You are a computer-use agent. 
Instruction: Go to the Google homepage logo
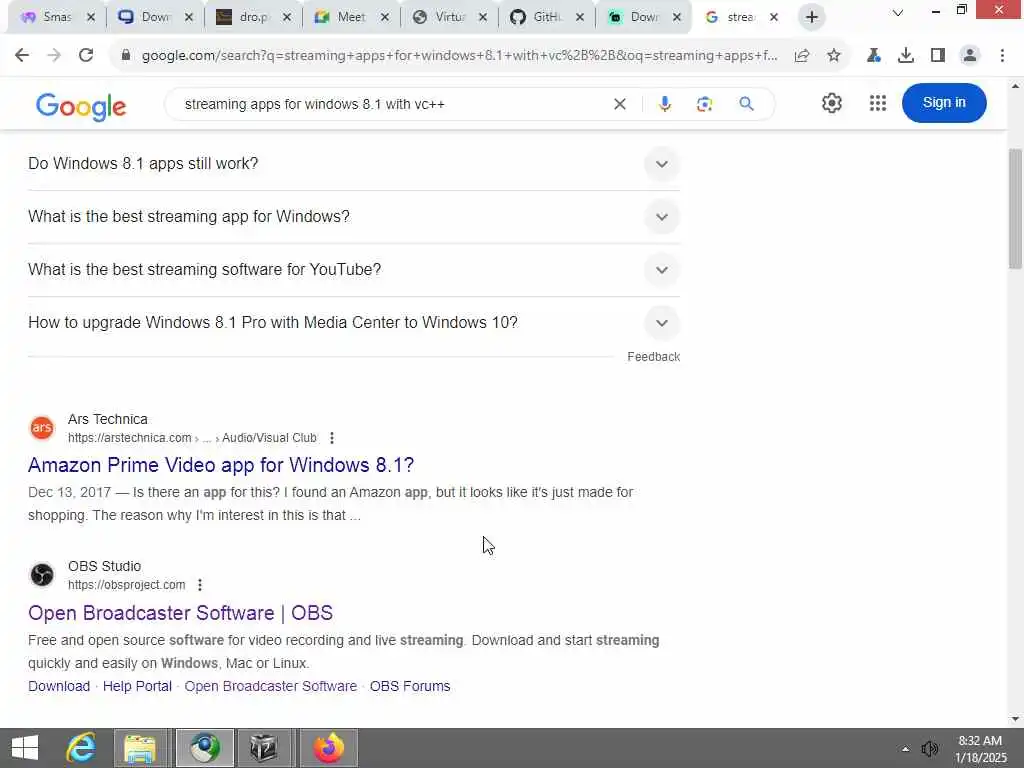[x=81, y=106]
